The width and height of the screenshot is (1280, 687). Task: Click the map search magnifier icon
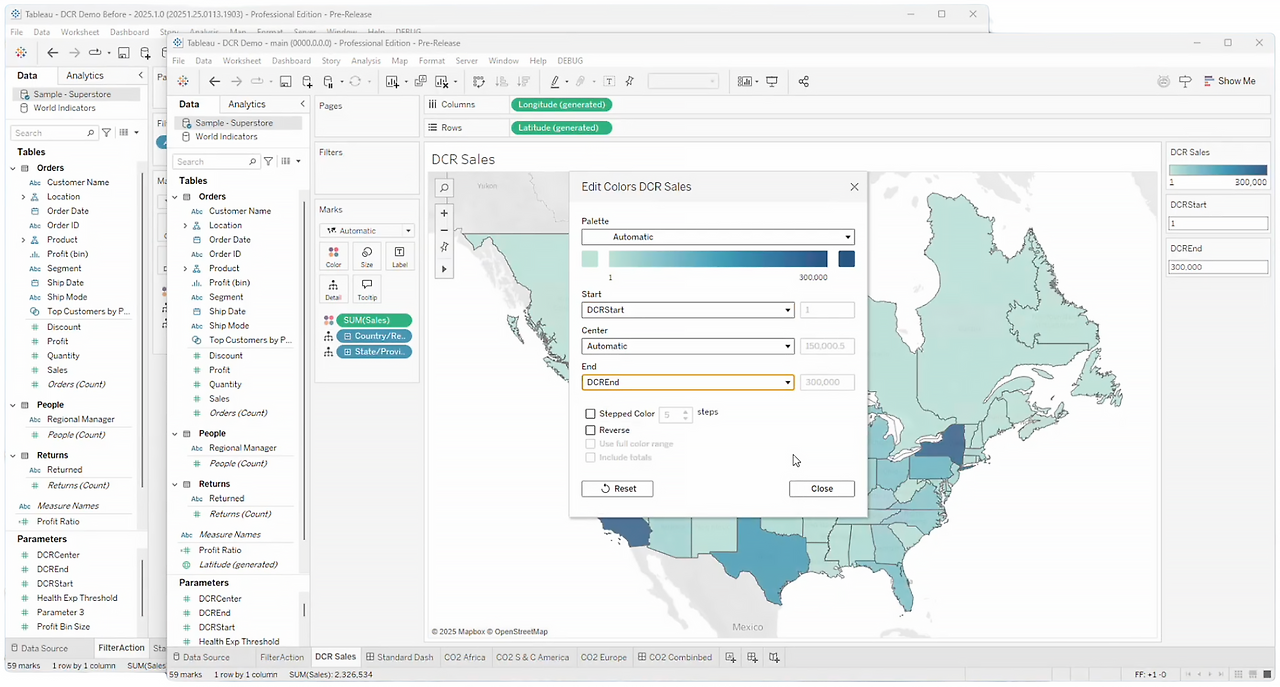444,188
